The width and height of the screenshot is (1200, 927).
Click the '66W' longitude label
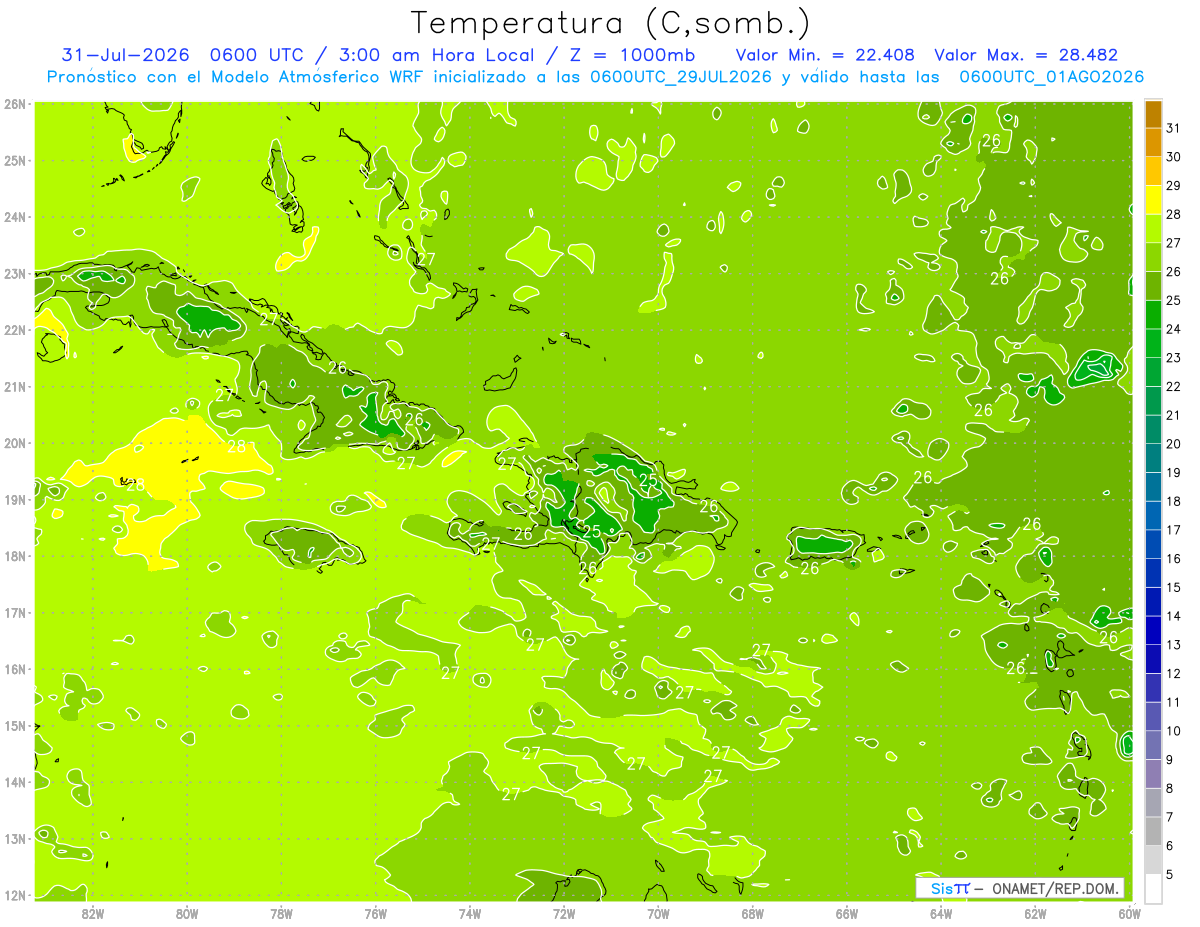point(847,914)
